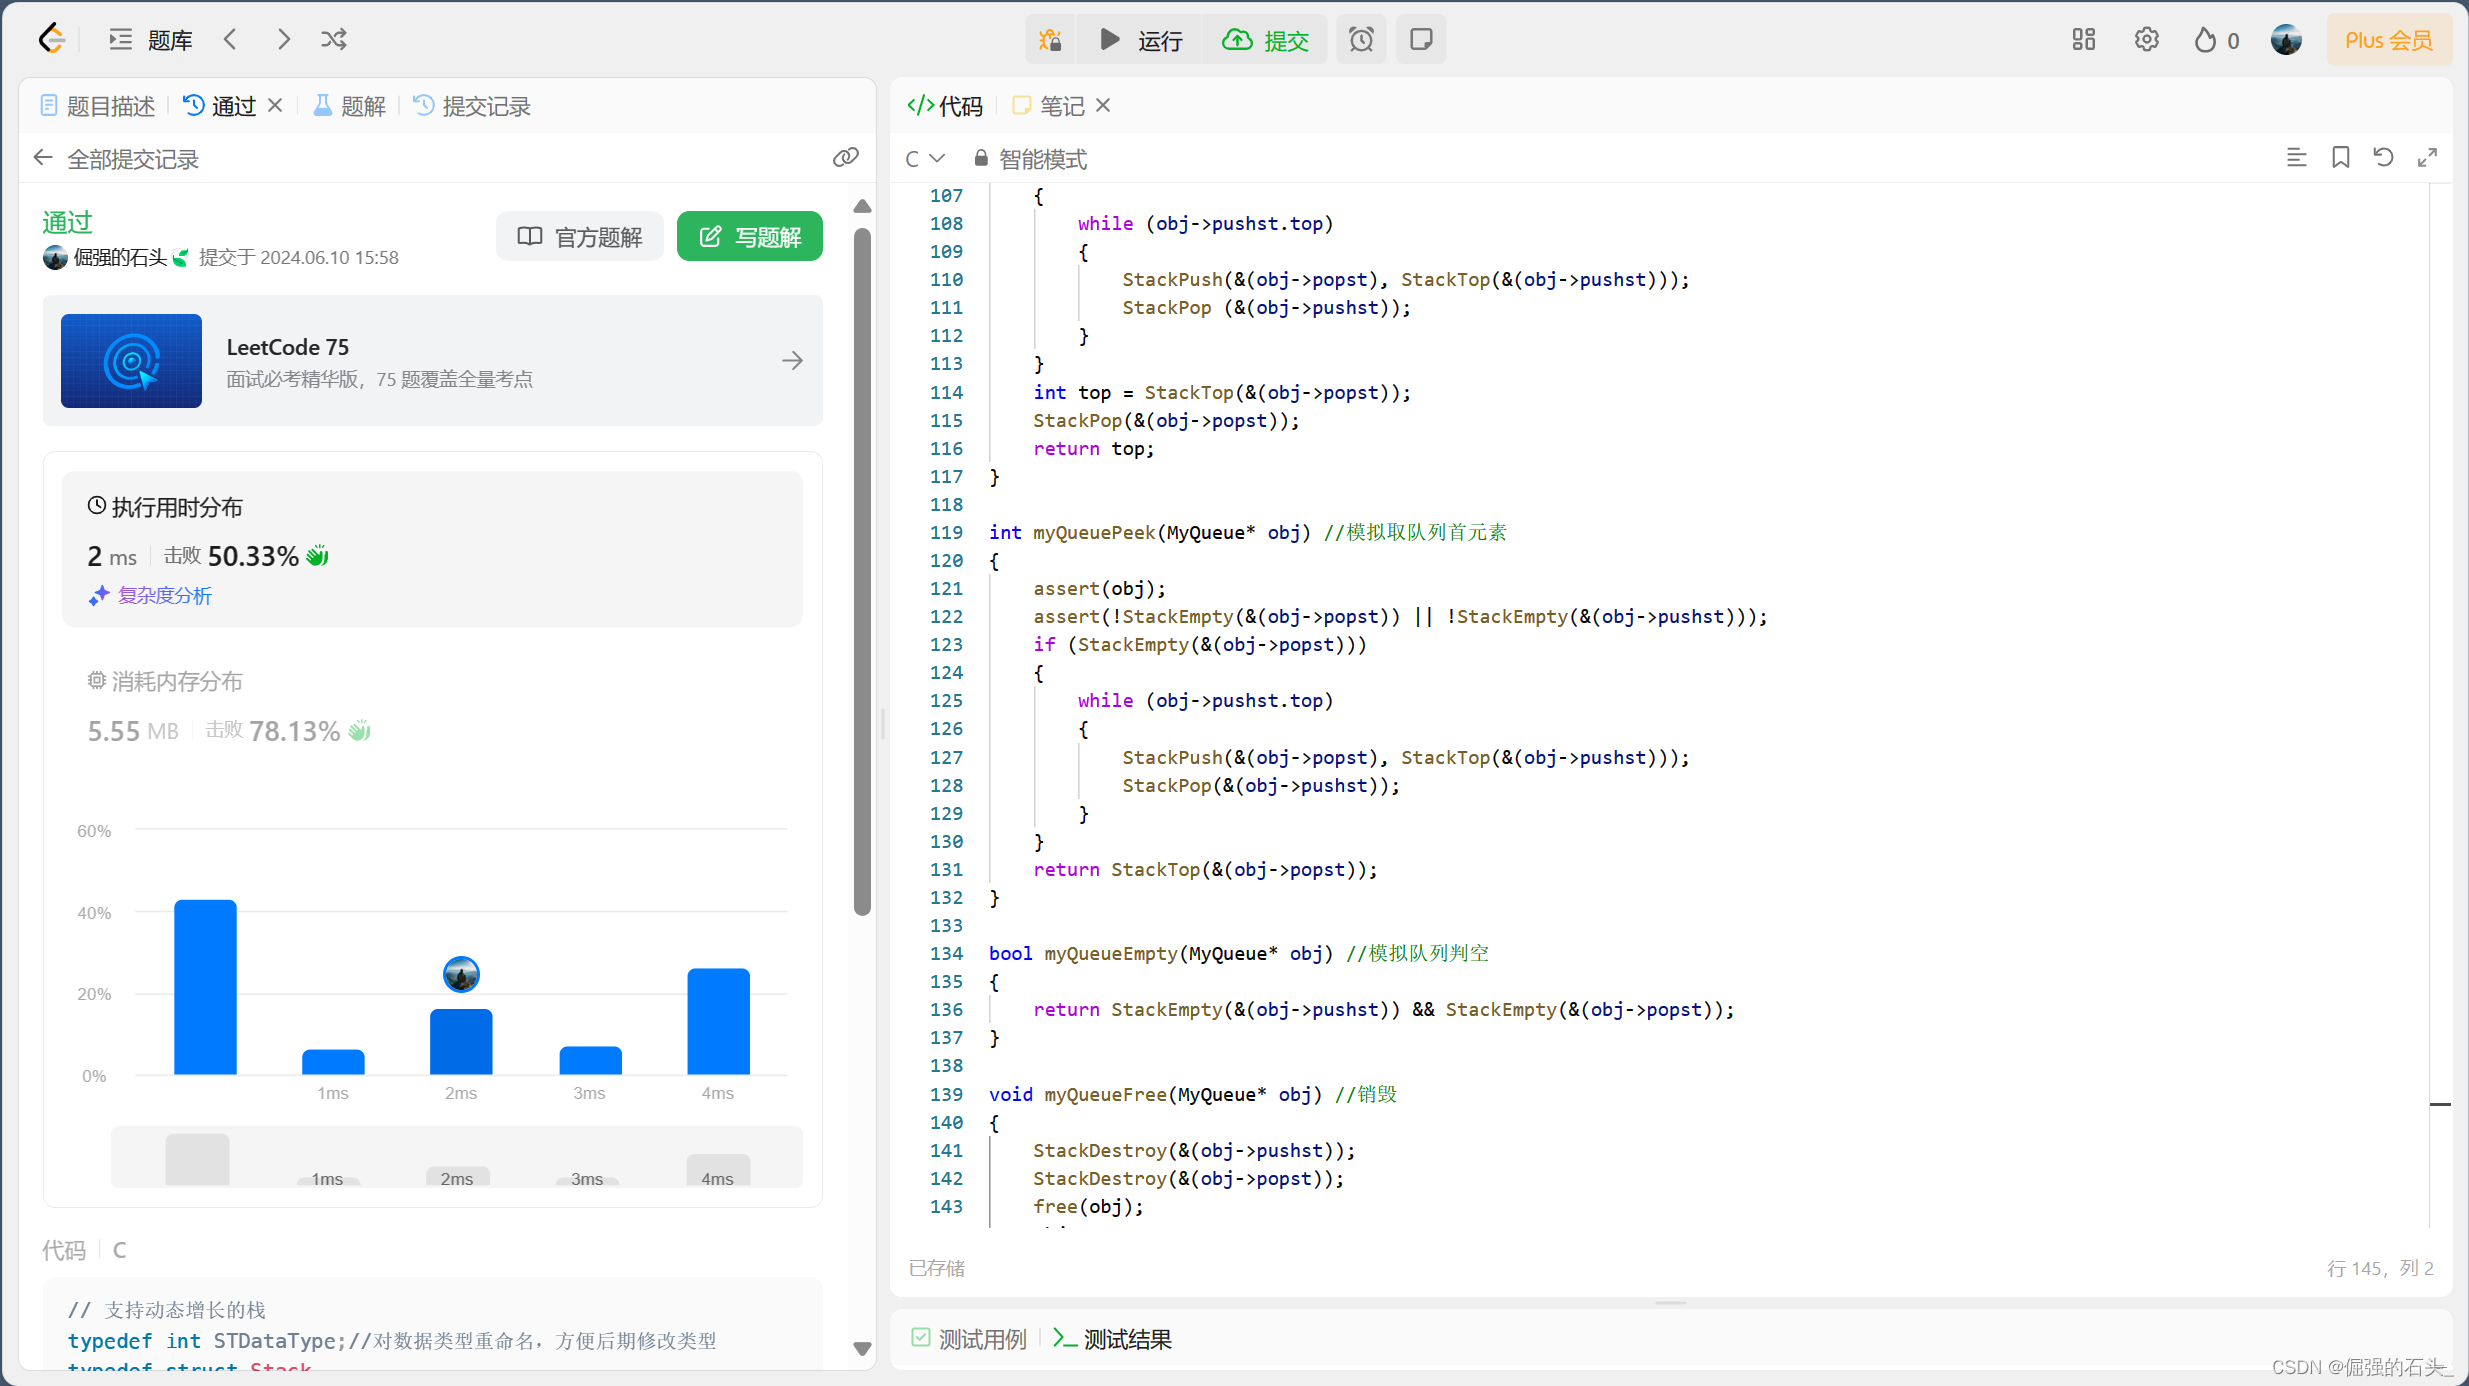2469x1386 pixels.
Task: Expand the LeetCode 75 card arrow
Action: pyautogui.click(x=792, y=361)
